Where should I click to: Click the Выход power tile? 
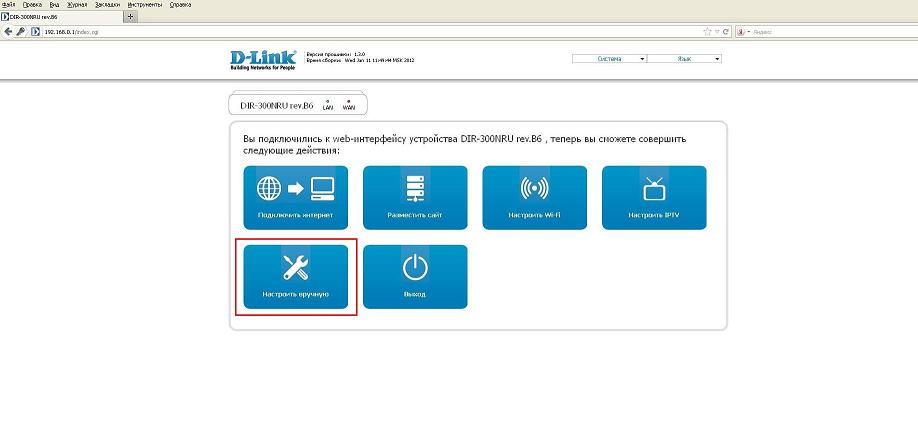(415, 276)
